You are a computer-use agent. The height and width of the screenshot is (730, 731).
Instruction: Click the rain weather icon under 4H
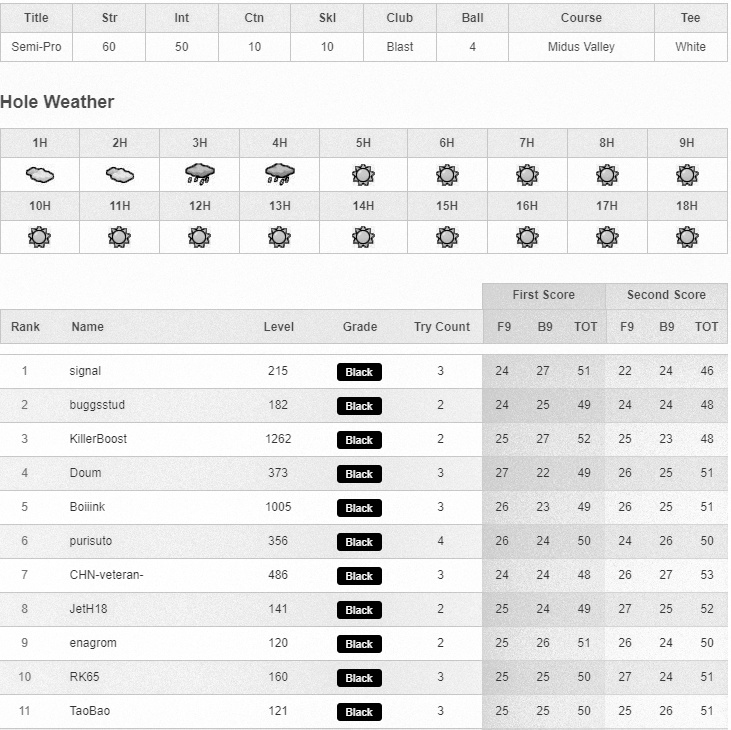[x=280, y=175]
